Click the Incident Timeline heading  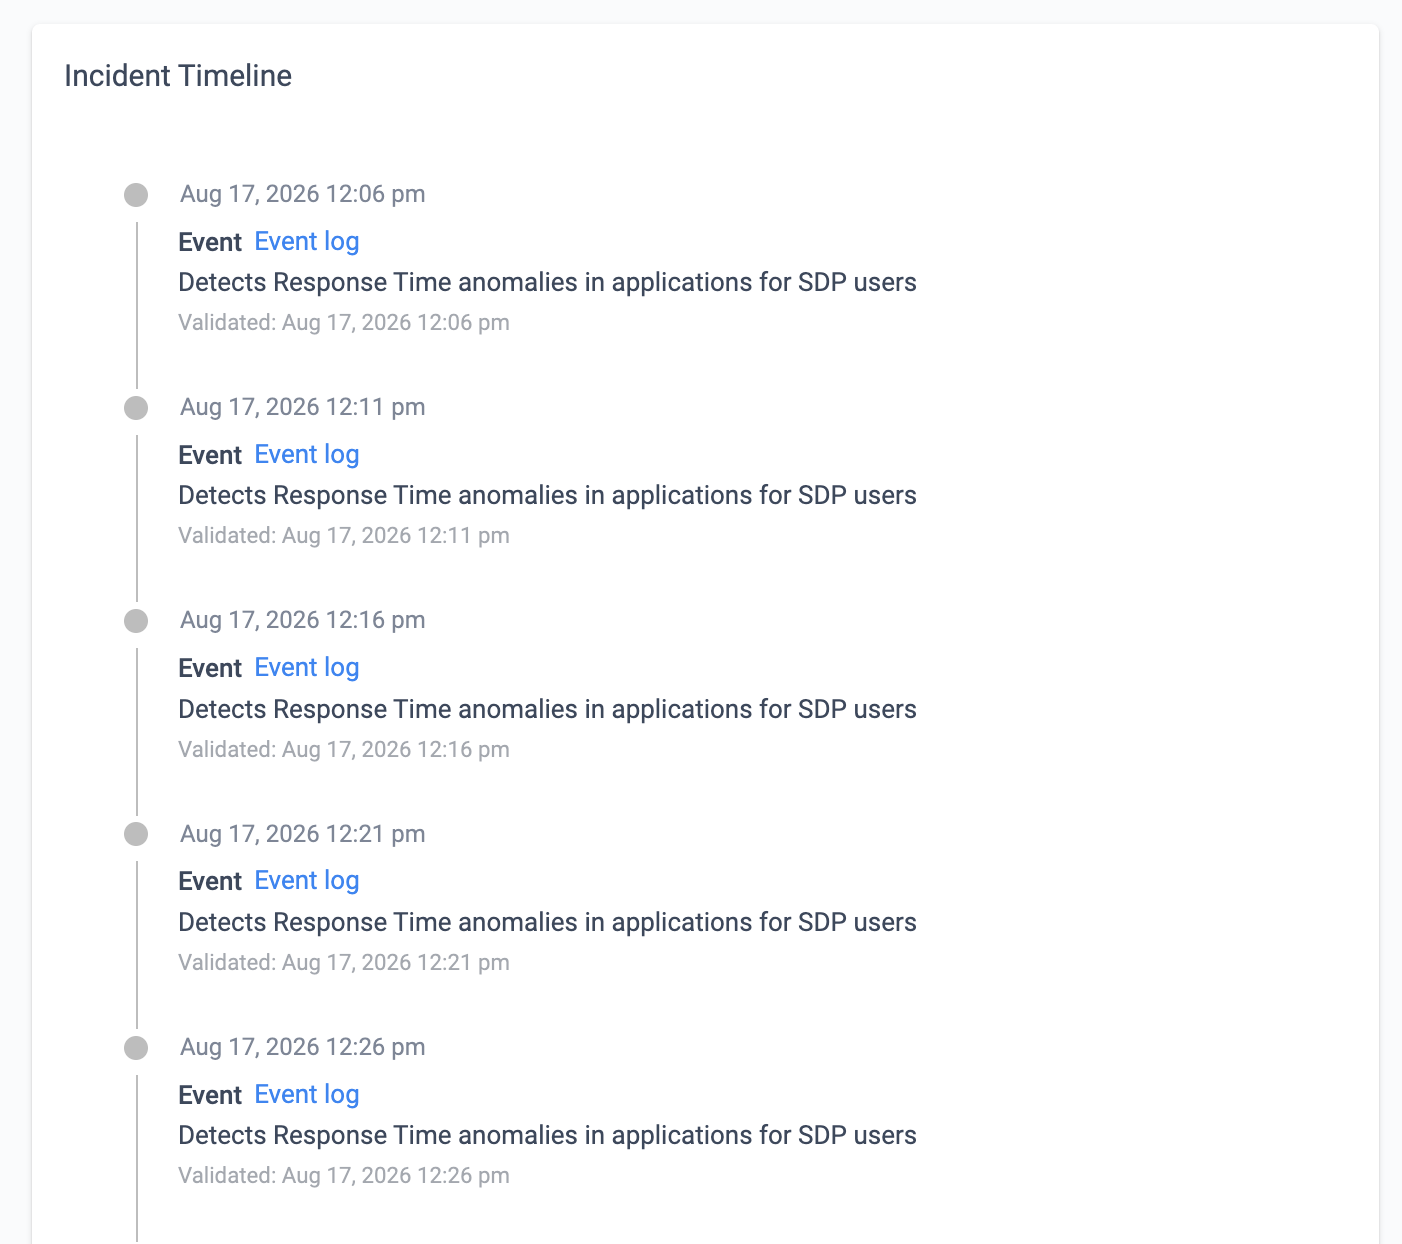pos(178,76)
